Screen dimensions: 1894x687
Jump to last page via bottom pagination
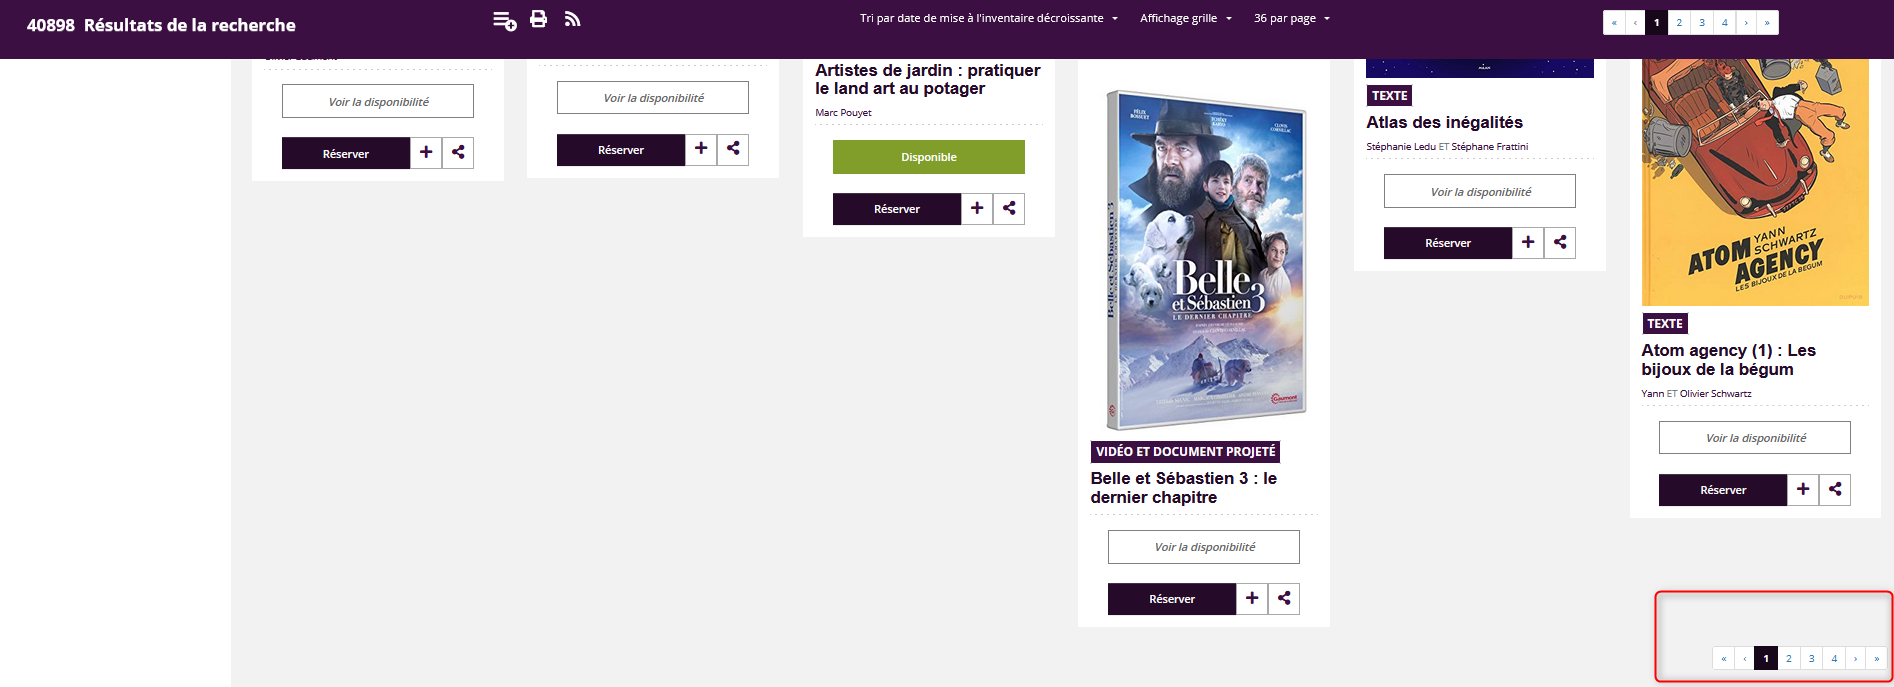pos(1876,658)
